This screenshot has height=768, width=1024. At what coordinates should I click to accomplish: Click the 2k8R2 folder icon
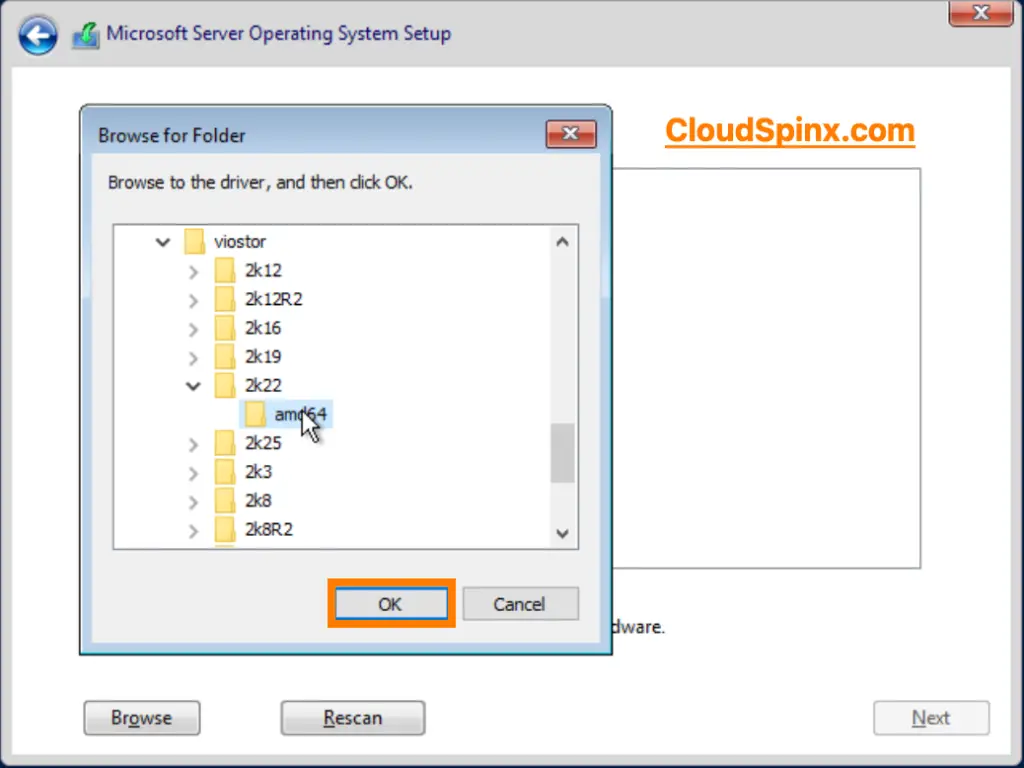tap(225, 529)
